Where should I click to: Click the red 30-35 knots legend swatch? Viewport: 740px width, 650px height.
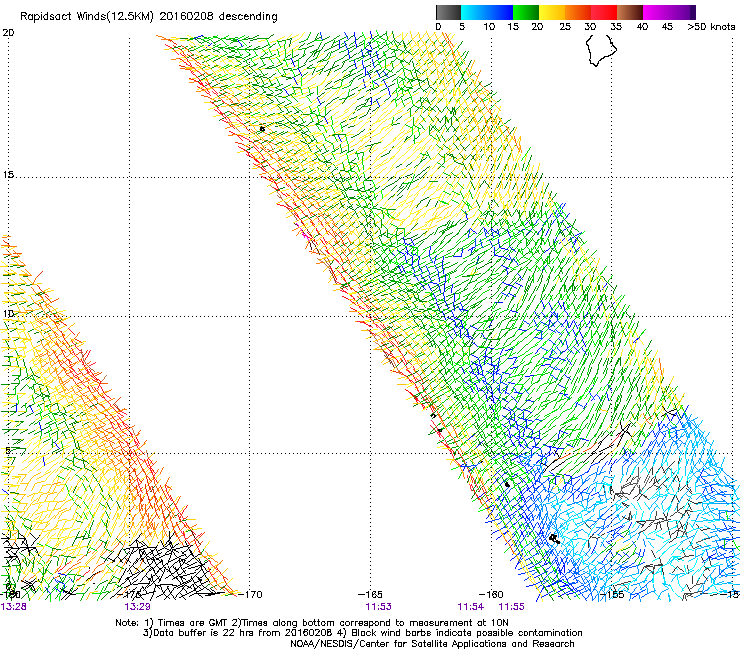604,12
